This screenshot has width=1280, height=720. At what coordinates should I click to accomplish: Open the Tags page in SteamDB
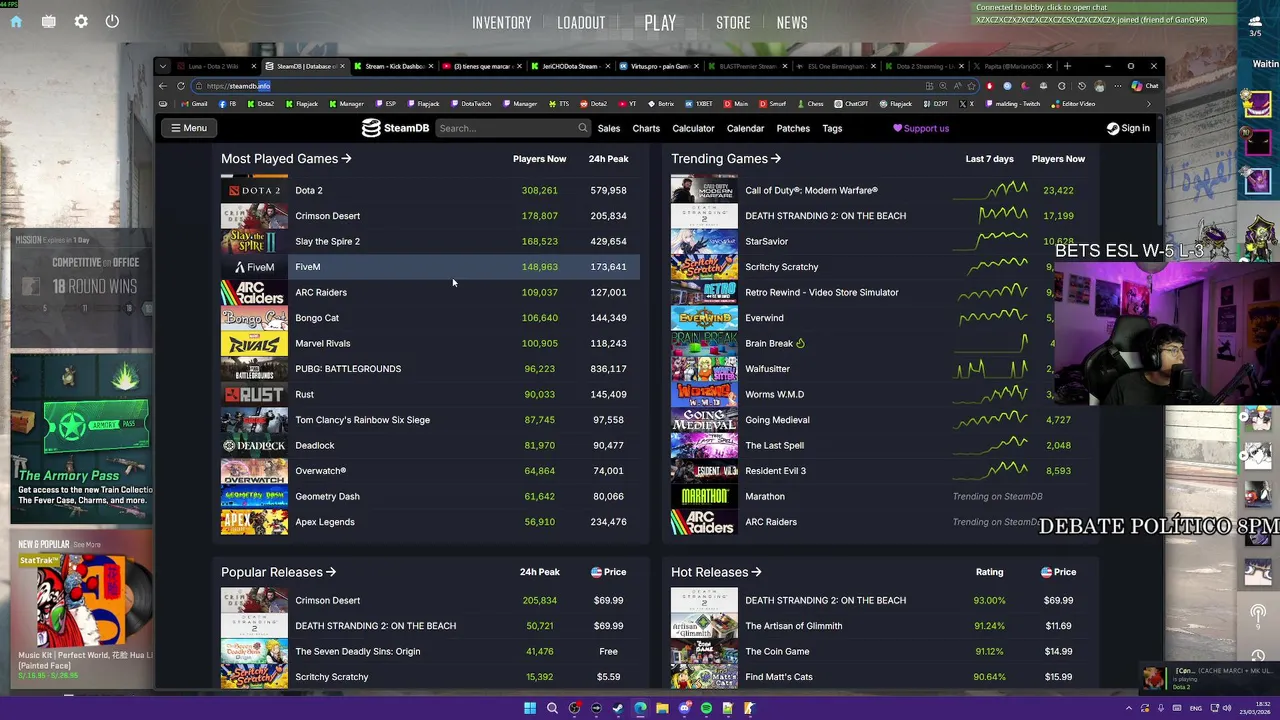832,128
